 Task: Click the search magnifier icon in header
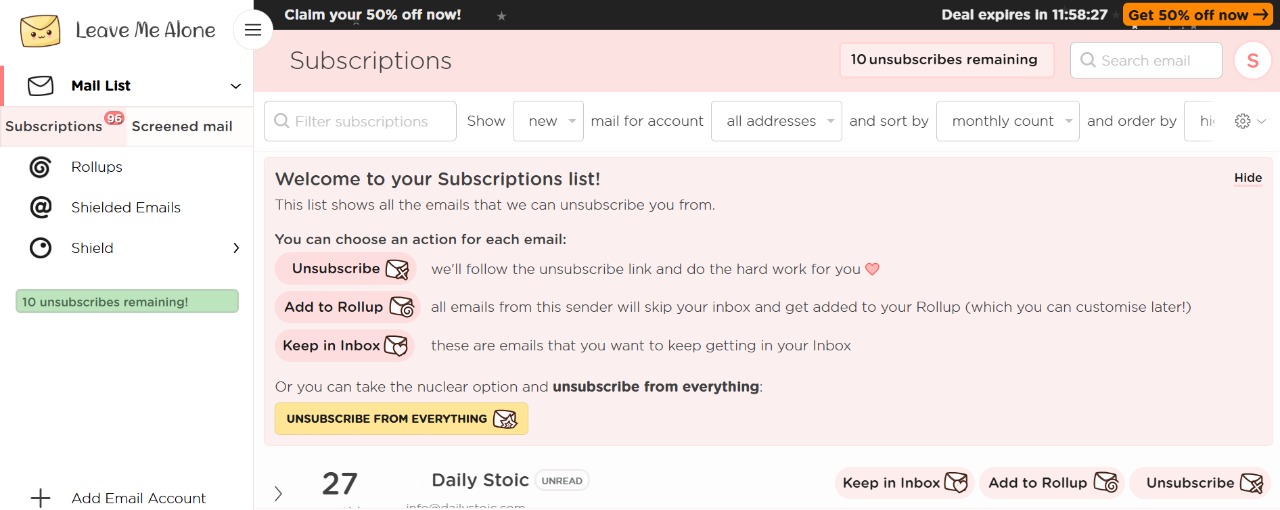(x=1088, y=60)
